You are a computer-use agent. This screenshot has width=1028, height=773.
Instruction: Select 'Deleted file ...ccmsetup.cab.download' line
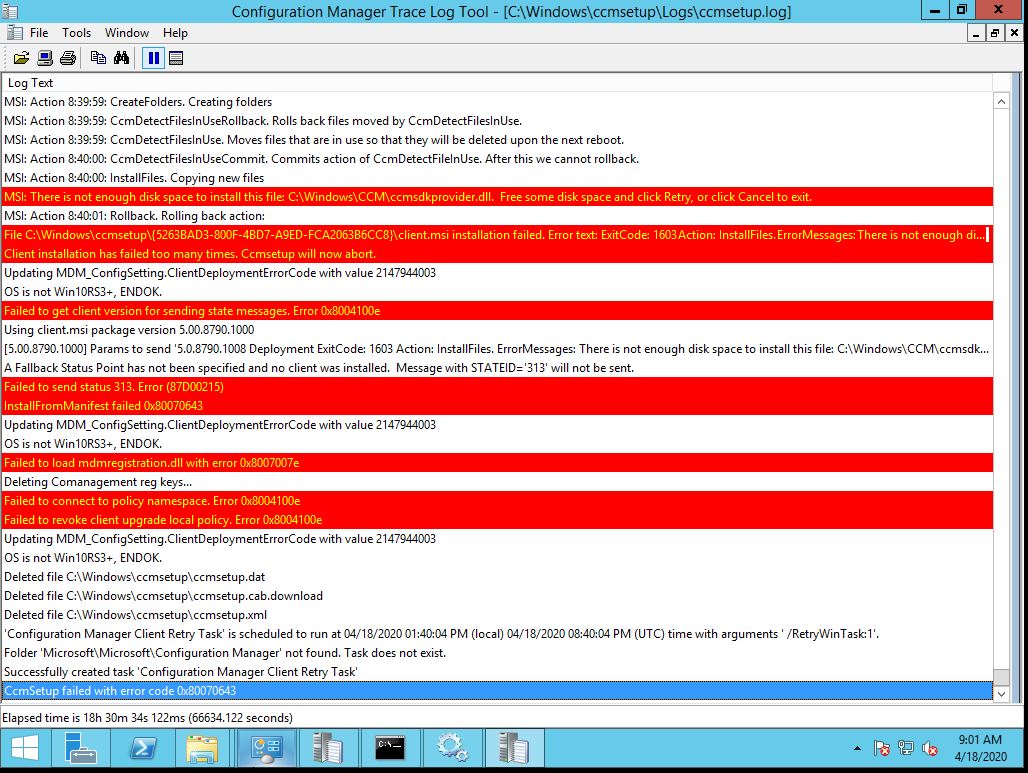click(x=497, y=596)
